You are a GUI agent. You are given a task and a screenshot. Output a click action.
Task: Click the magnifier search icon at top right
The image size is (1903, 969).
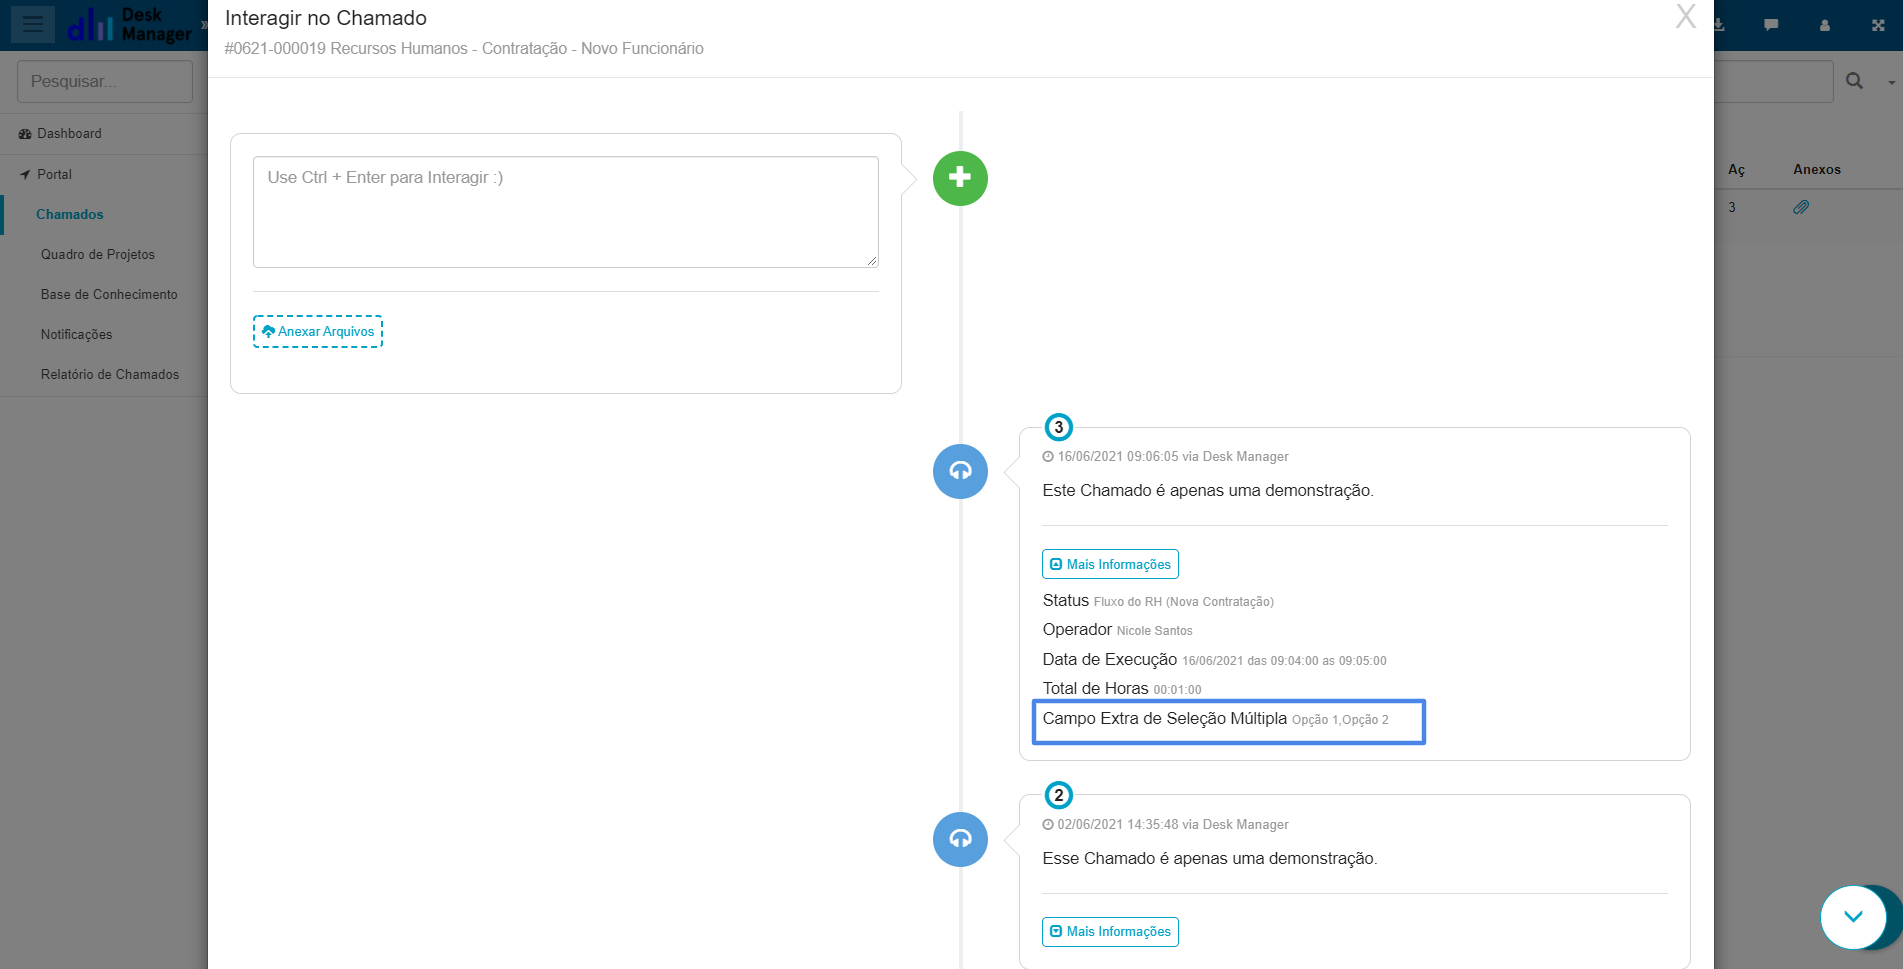(x=1854, y=81)
